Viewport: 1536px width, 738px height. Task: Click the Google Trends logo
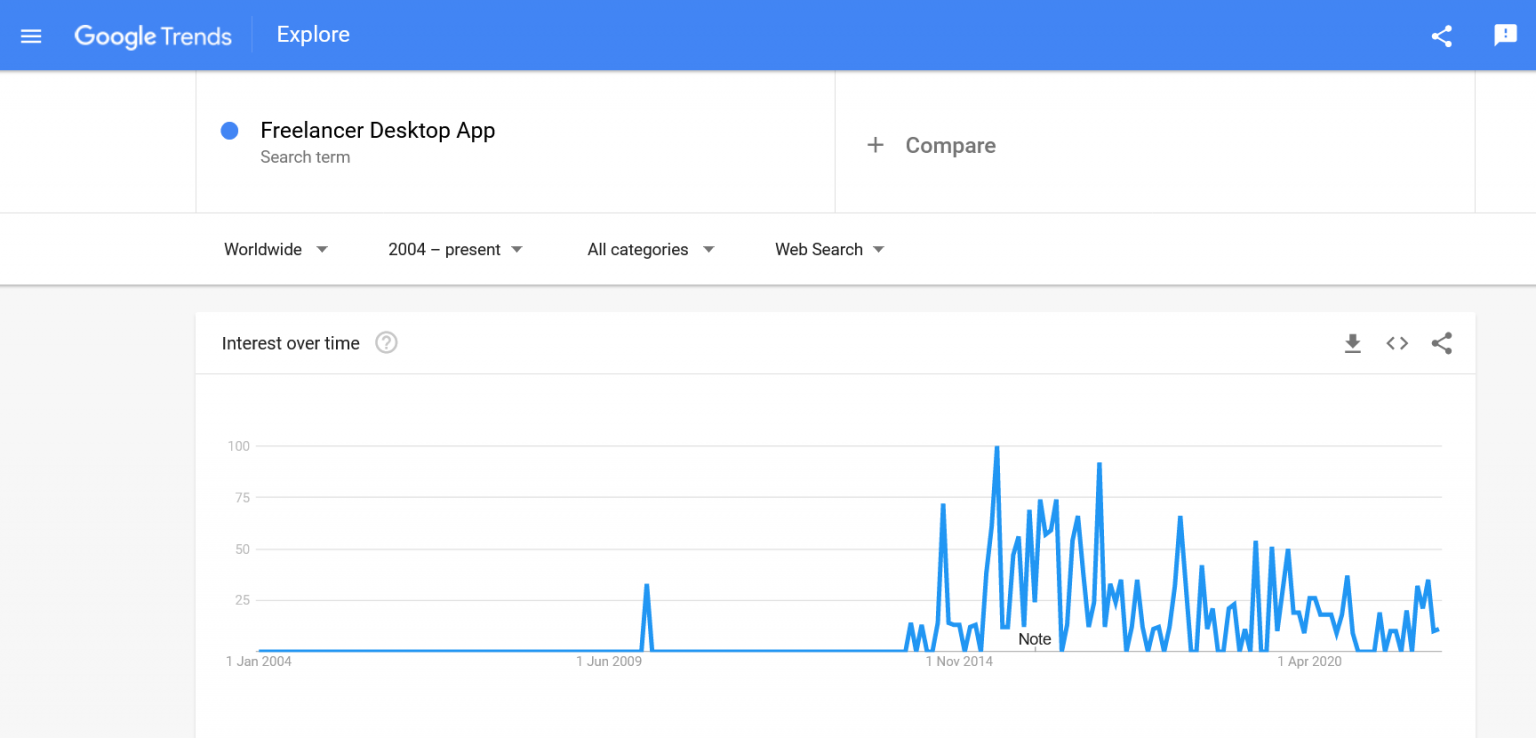(152, 35)
